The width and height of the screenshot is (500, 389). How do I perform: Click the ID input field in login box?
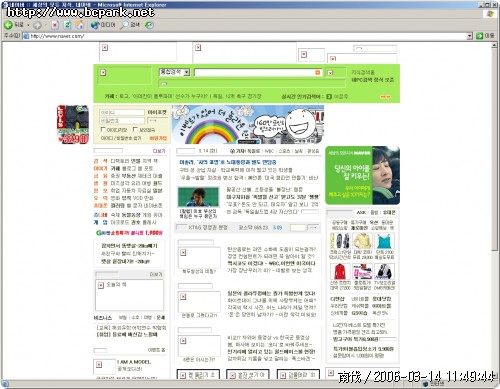point(122,113)
